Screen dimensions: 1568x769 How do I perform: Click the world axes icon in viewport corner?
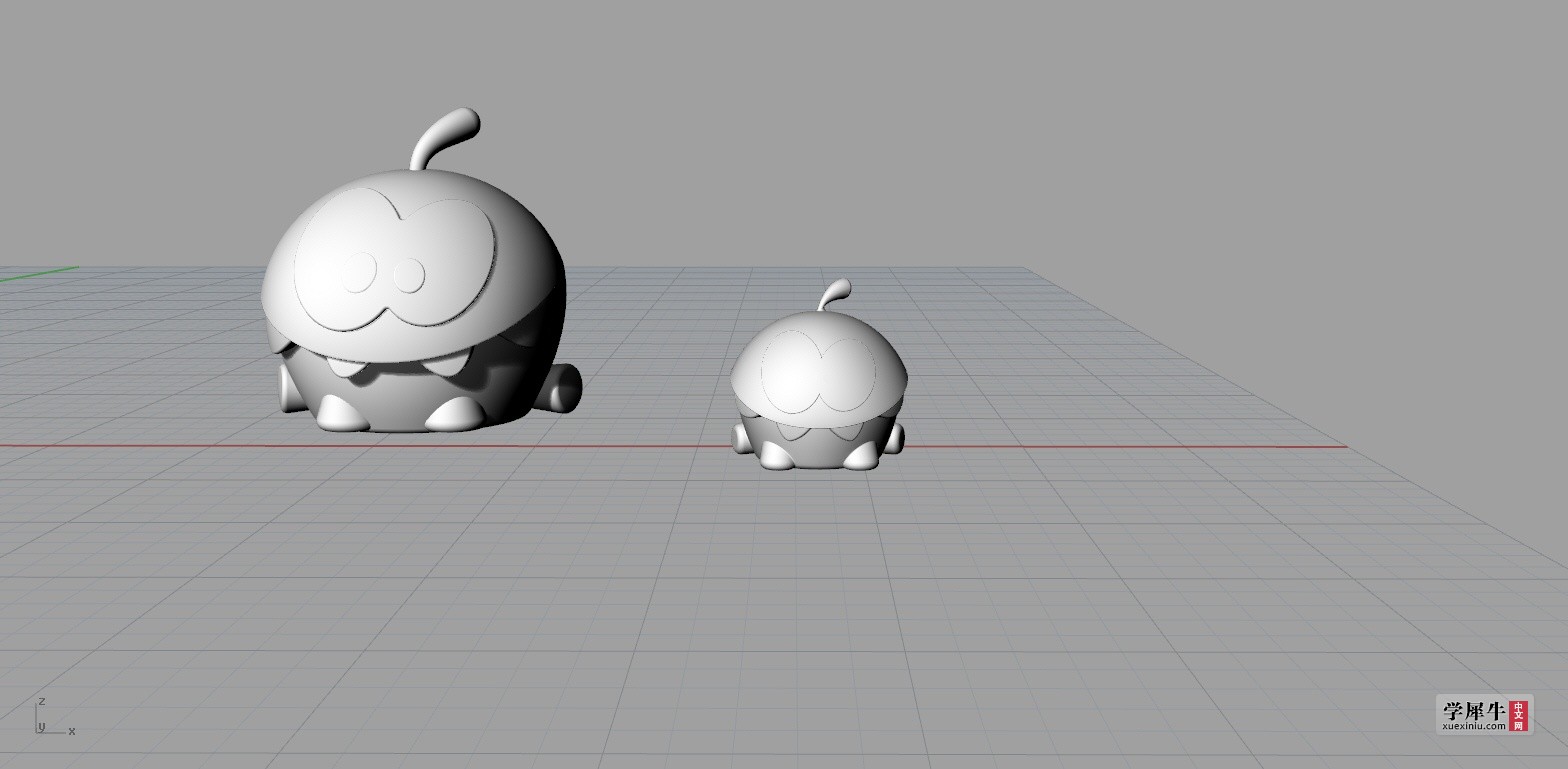point(55,717)
